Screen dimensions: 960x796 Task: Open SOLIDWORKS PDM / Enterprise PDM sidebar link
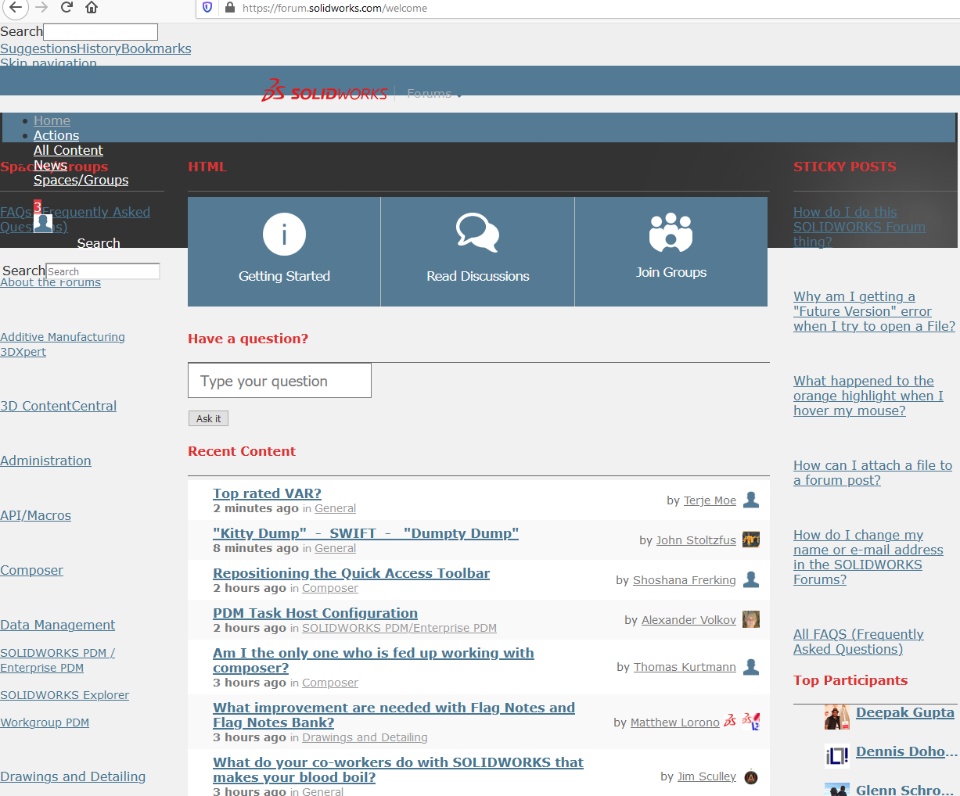click(58, 660)
